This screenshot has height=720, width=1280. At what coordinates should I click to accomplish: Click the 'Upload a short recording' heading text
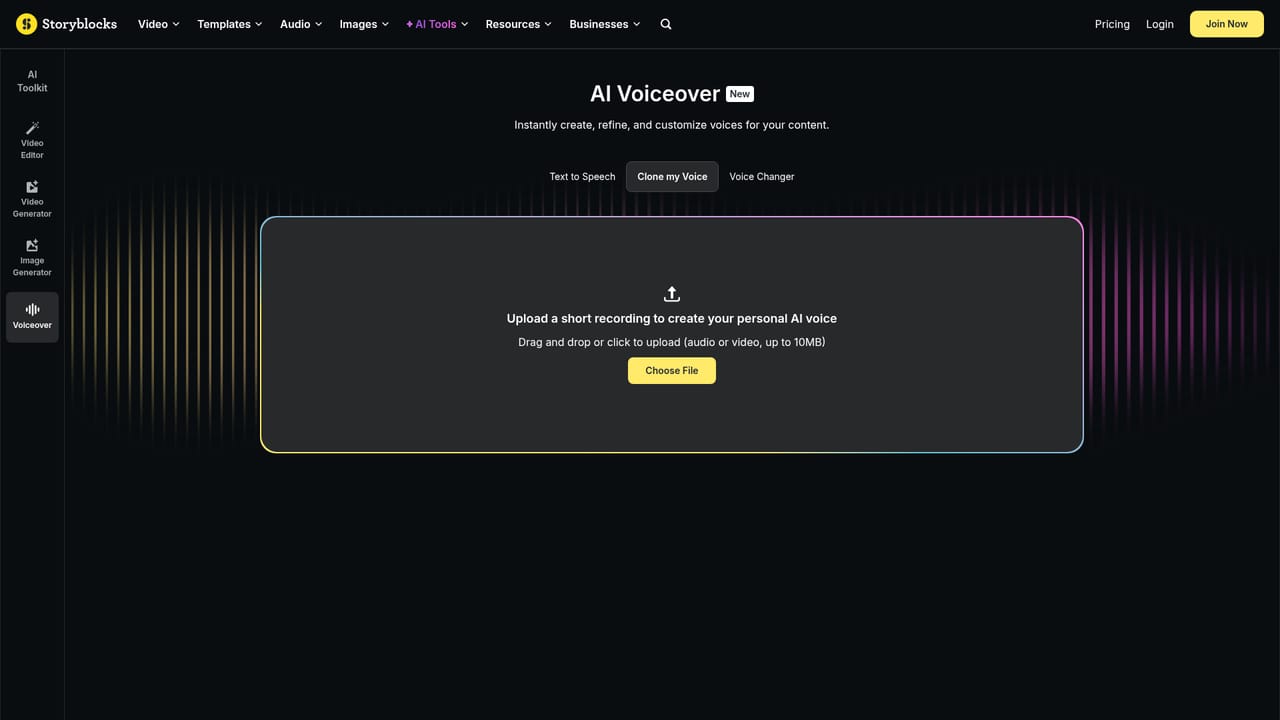point(672,319)
